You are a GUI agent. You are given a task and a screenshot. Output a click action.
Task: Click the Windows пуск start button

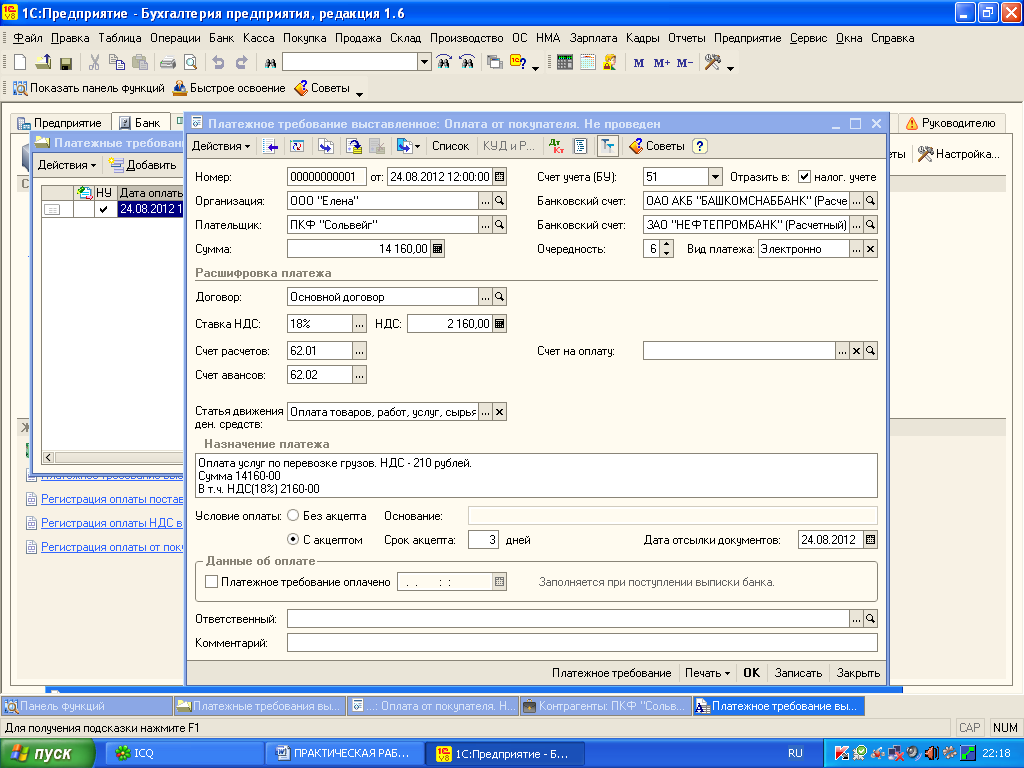point(47,754)
